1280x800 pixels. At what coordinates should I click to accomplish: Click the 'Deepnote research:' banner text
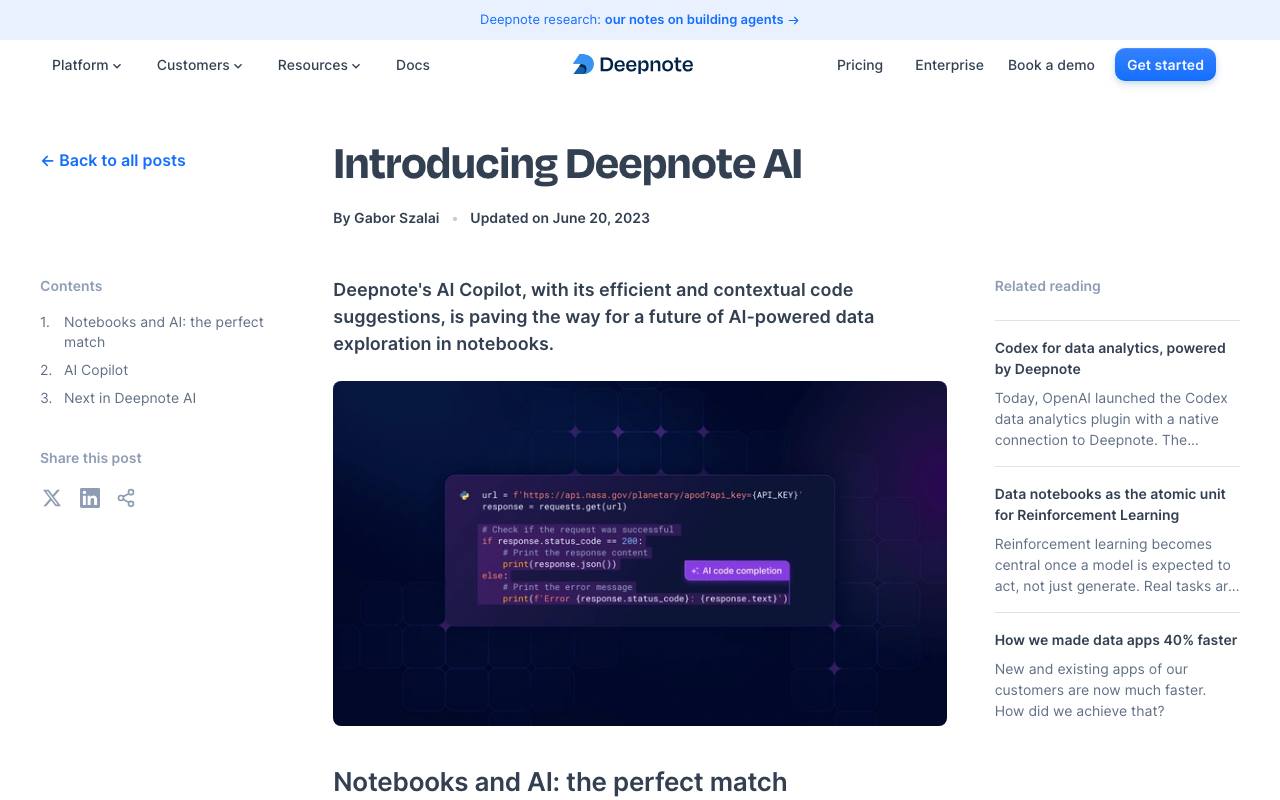(x=540, y=20)
